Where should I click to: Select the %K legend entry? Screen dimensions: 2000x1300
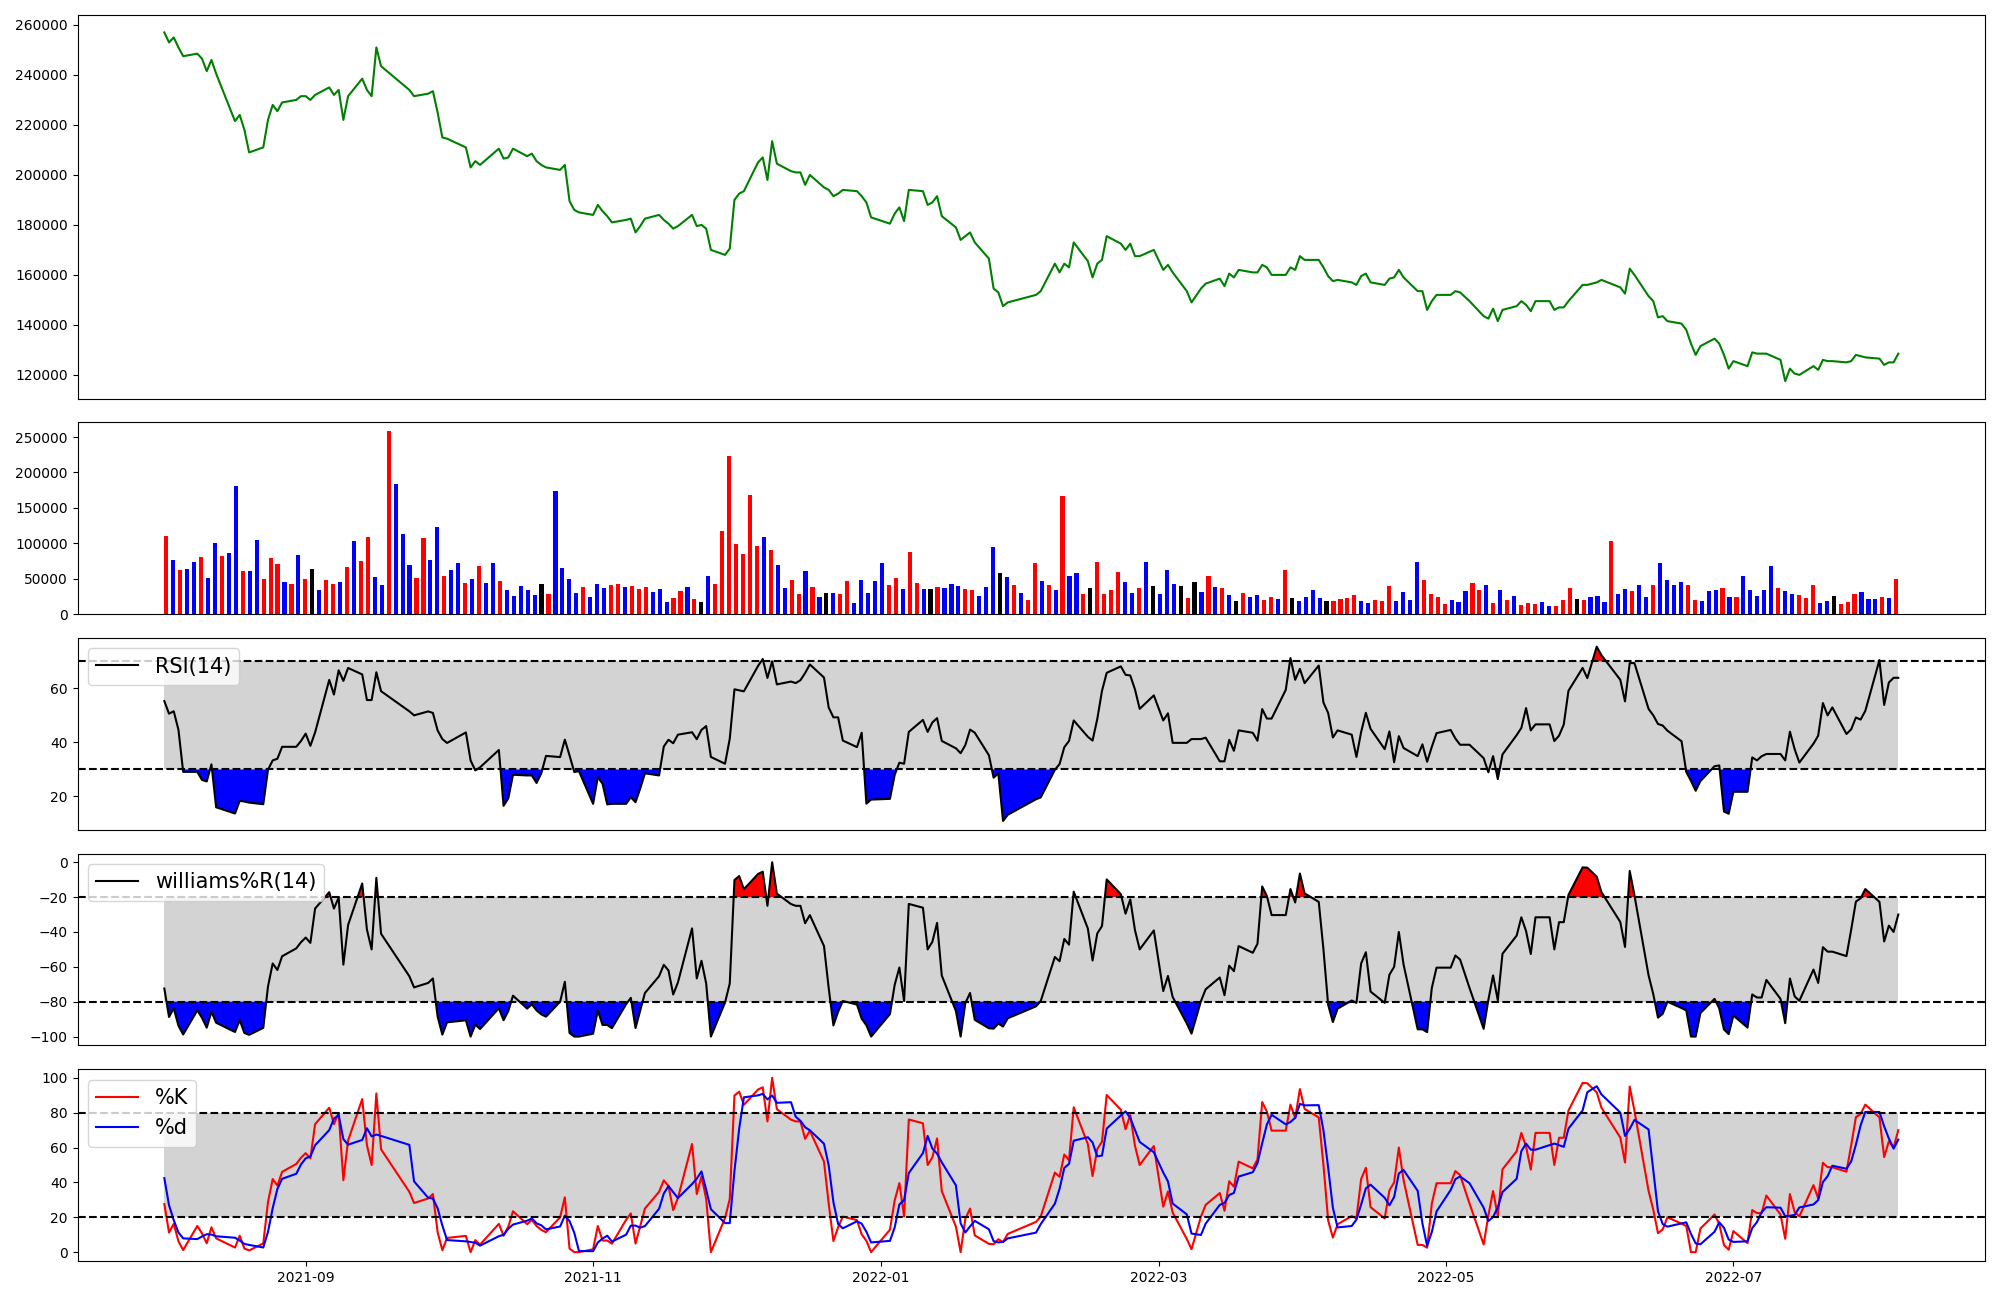tap(171, 1097)
